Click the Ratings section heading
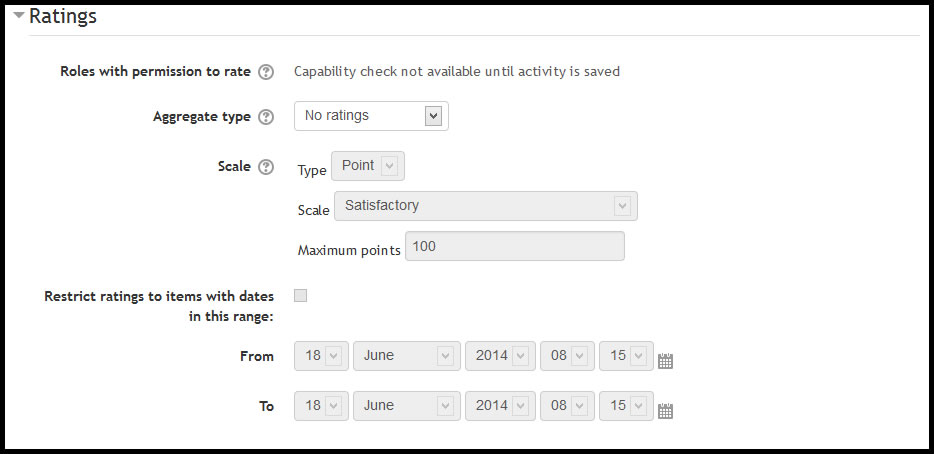 coord(63,16)
